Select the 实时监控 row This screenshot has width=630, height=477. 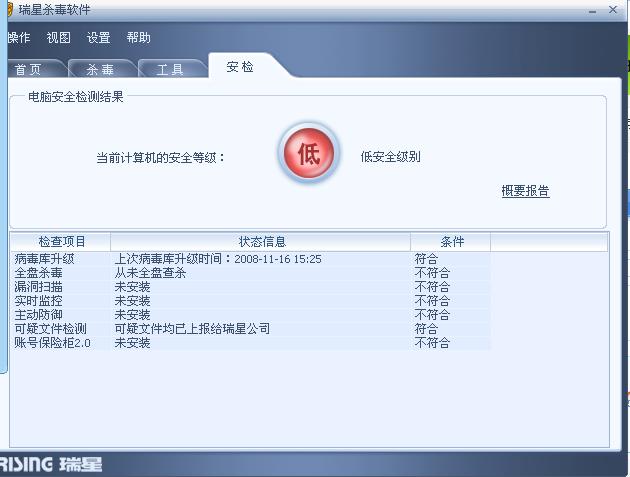pos(251,301)
